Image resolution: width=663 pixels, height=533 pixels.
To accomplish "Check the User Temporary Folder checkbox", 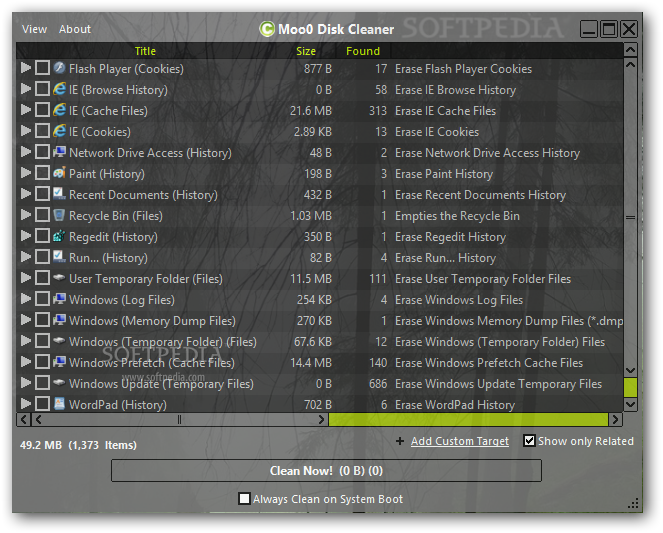I will [x=42, y=278].
